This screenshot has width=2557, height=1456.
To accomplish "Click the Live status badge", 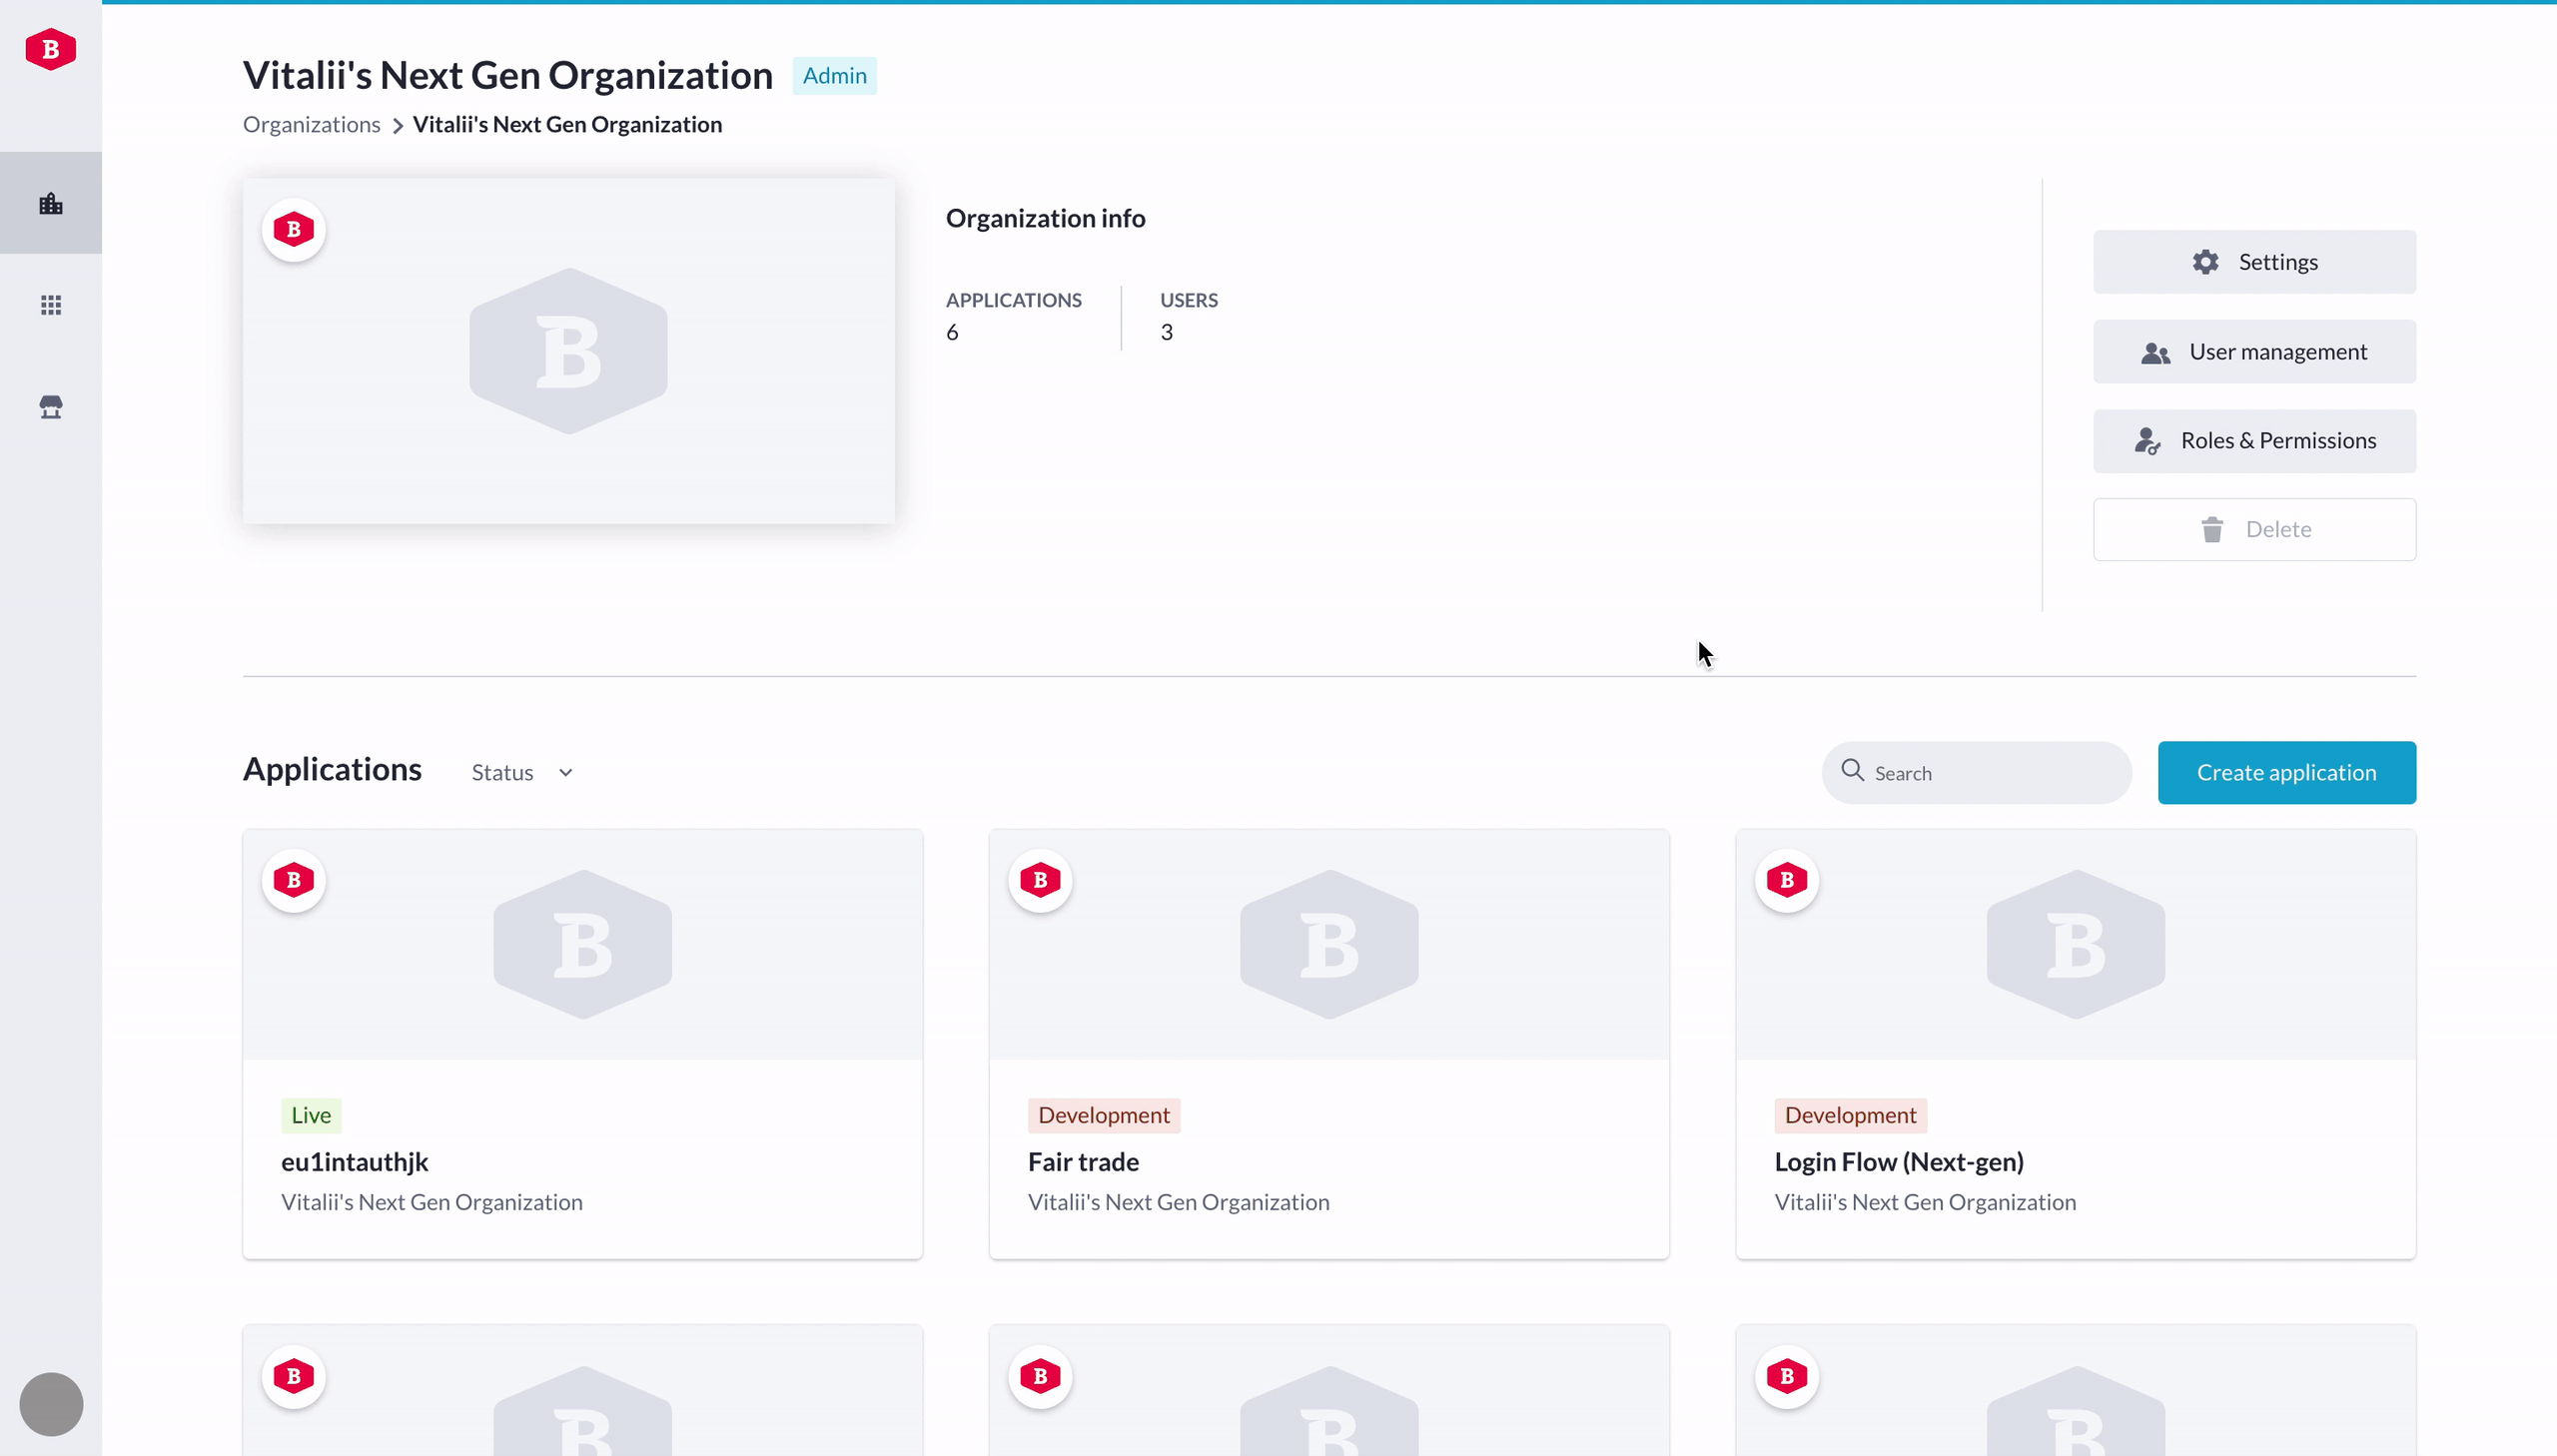I will [x=311, y=1115].
